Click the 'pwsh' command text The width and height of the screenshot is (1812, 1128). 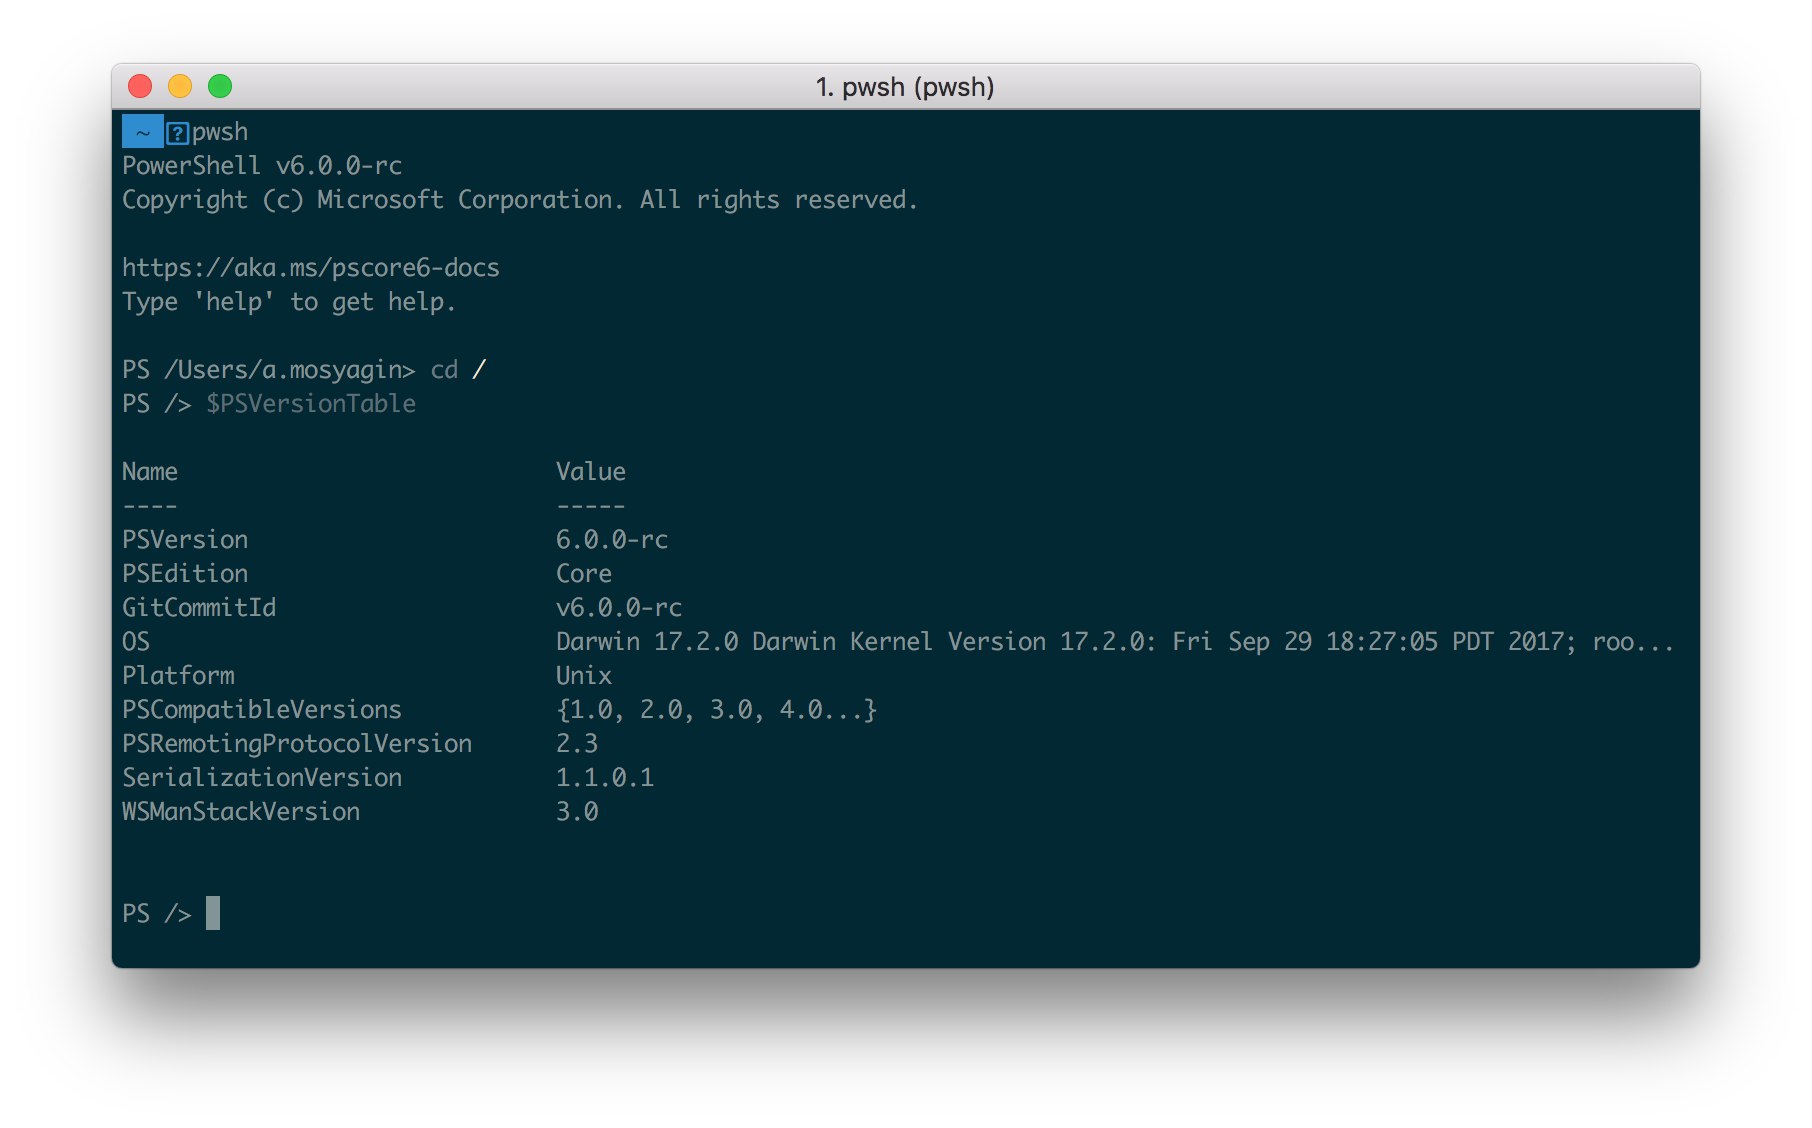tap(220, 133)
